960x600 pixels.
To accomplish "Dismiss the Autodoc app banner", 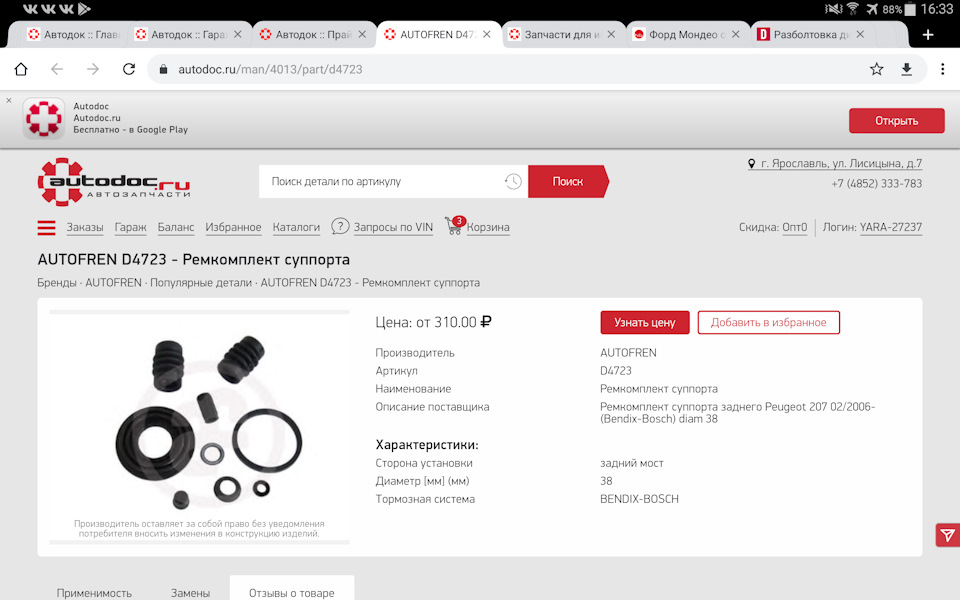I will click(x=9, y=100).
